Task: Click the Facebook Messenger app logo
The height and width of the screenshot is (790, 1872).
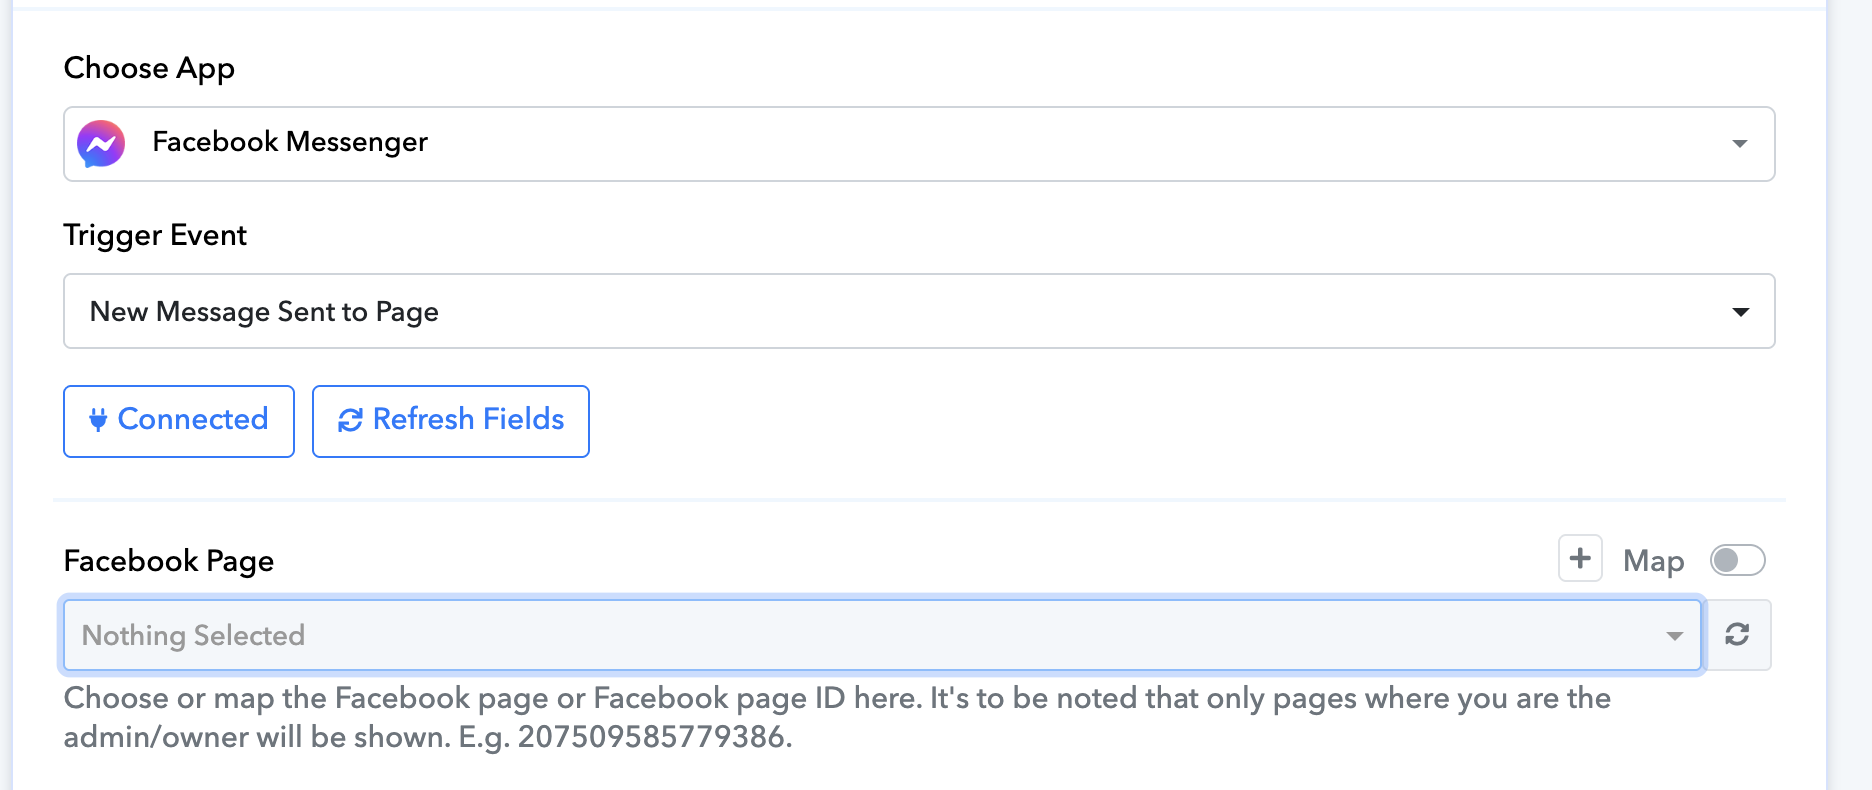Action: pos(101,144)
